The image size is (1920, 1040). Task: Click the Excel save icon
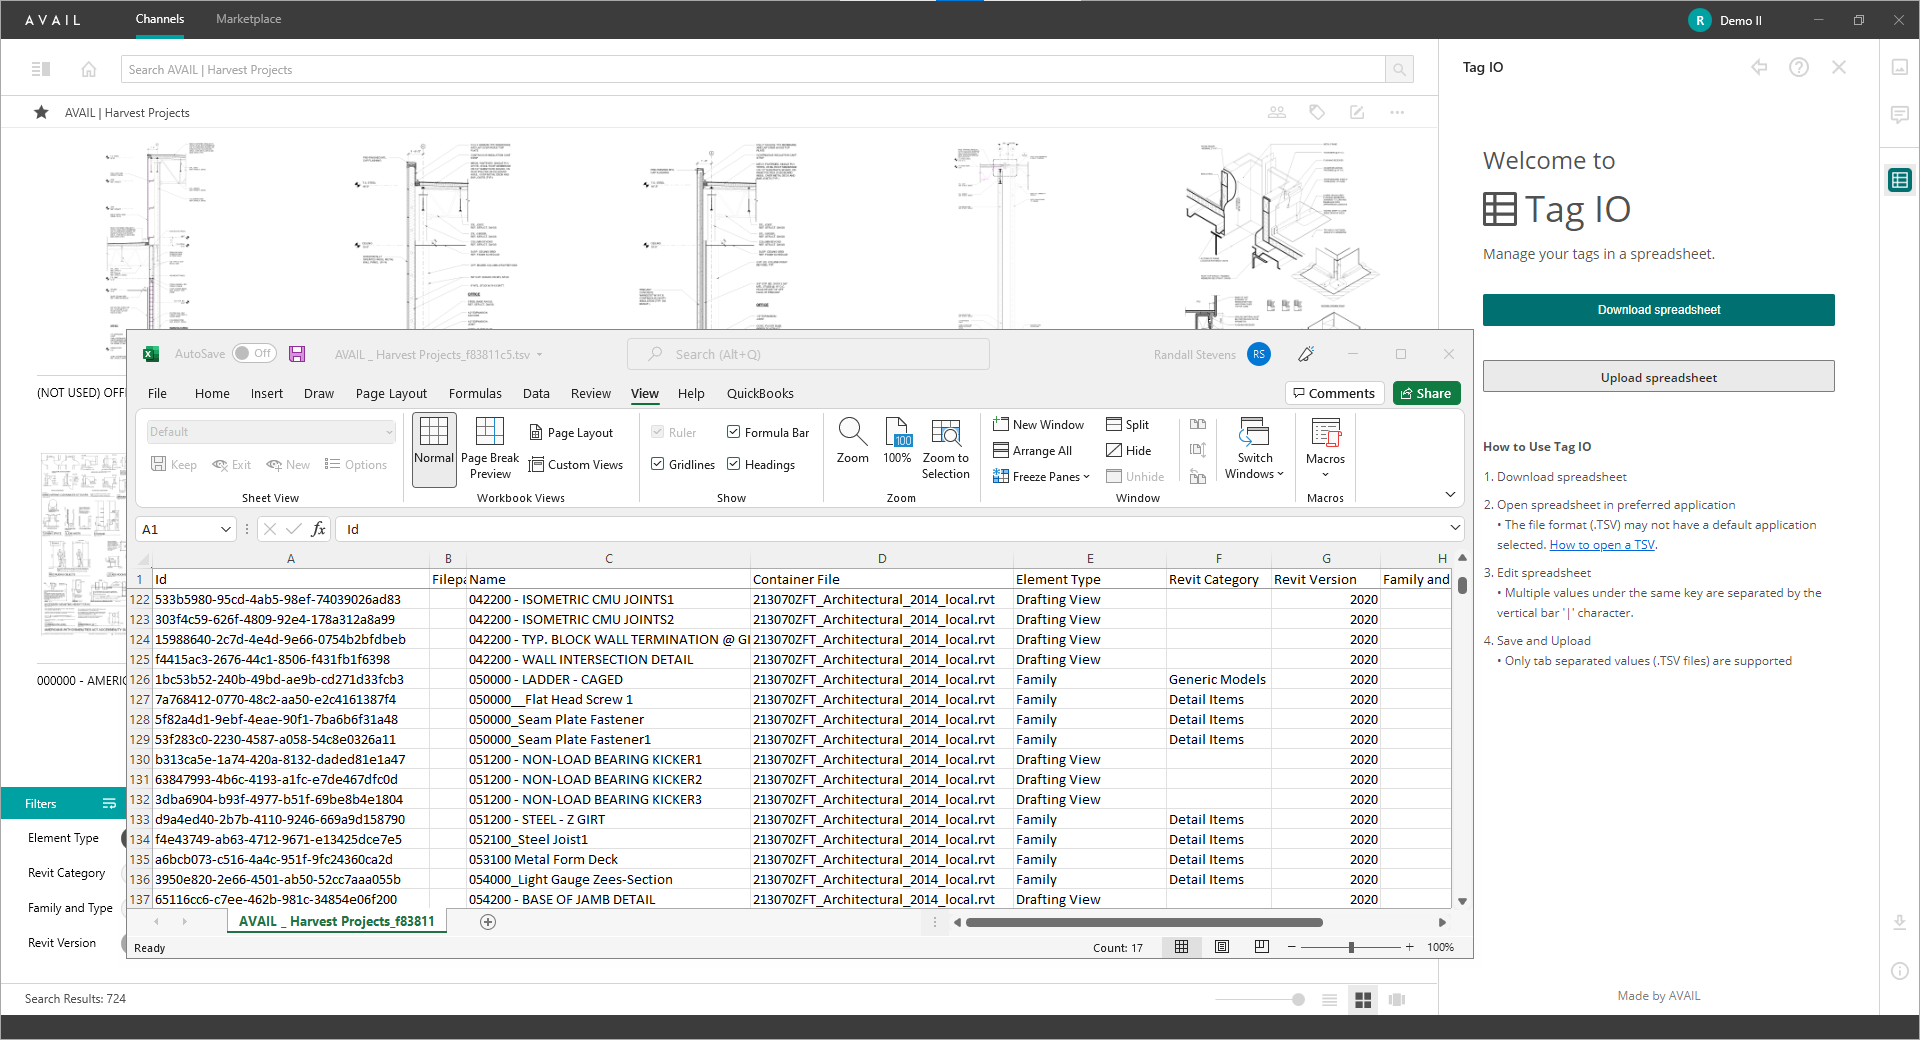pos(297,354)
